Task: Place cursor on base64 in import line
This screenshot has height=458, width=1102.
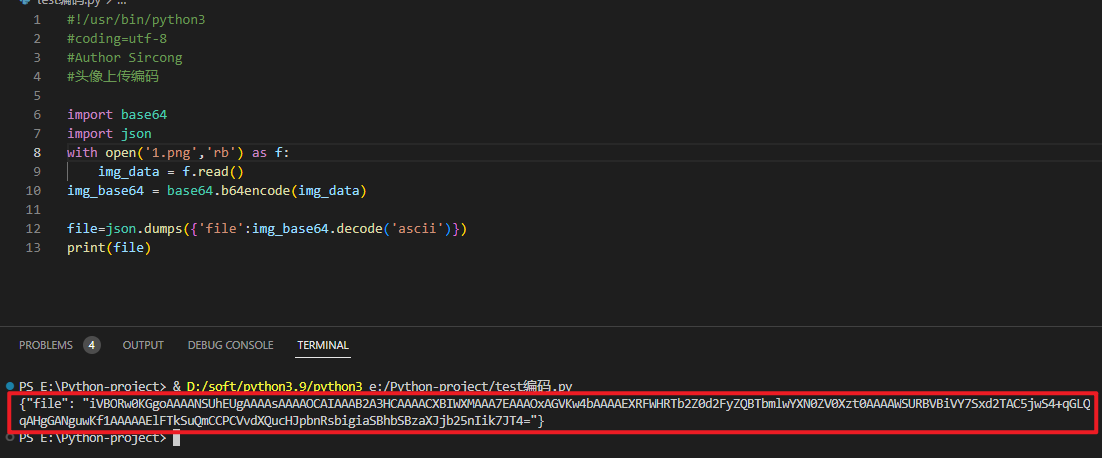Action: [144, 114]
